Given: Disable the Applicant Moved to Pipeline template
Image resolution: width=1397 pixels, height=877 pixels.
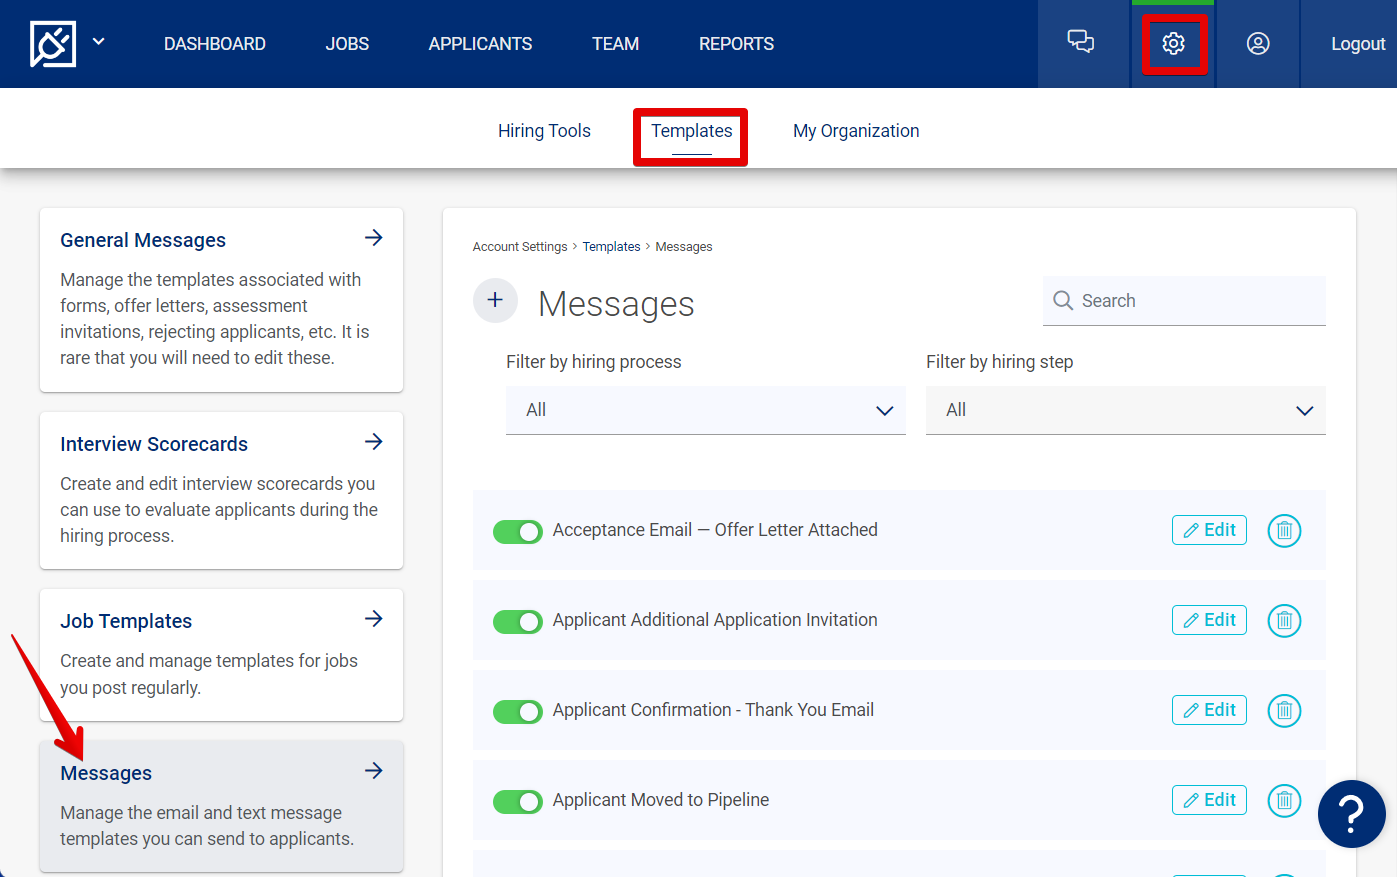Looking at the screenshot, I should (517, 801).
